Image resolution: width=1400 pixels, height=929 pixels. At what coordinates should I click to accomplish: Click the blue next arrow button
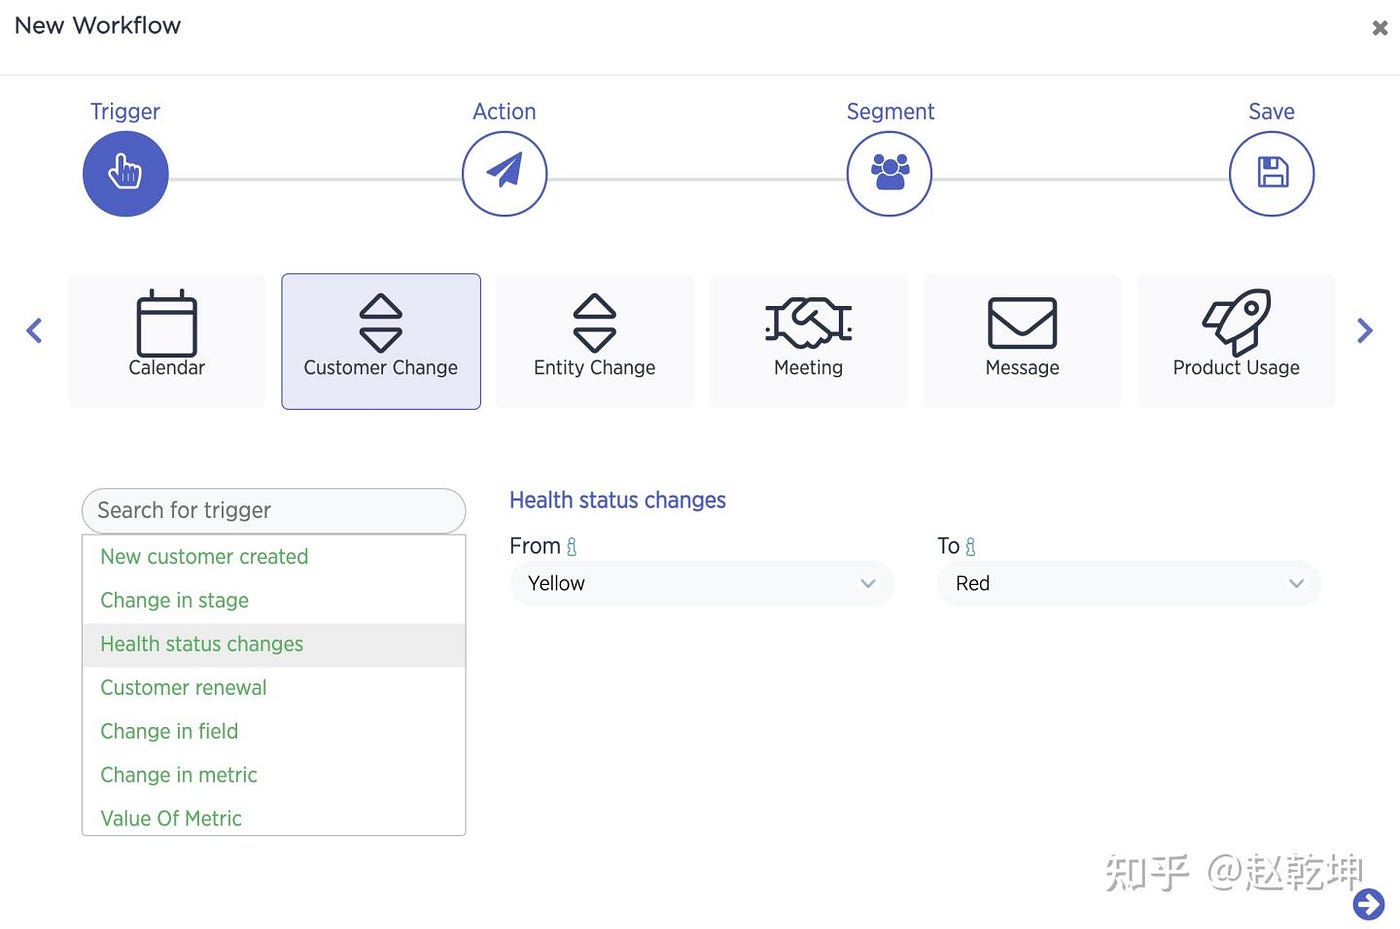pos(1369,904)
